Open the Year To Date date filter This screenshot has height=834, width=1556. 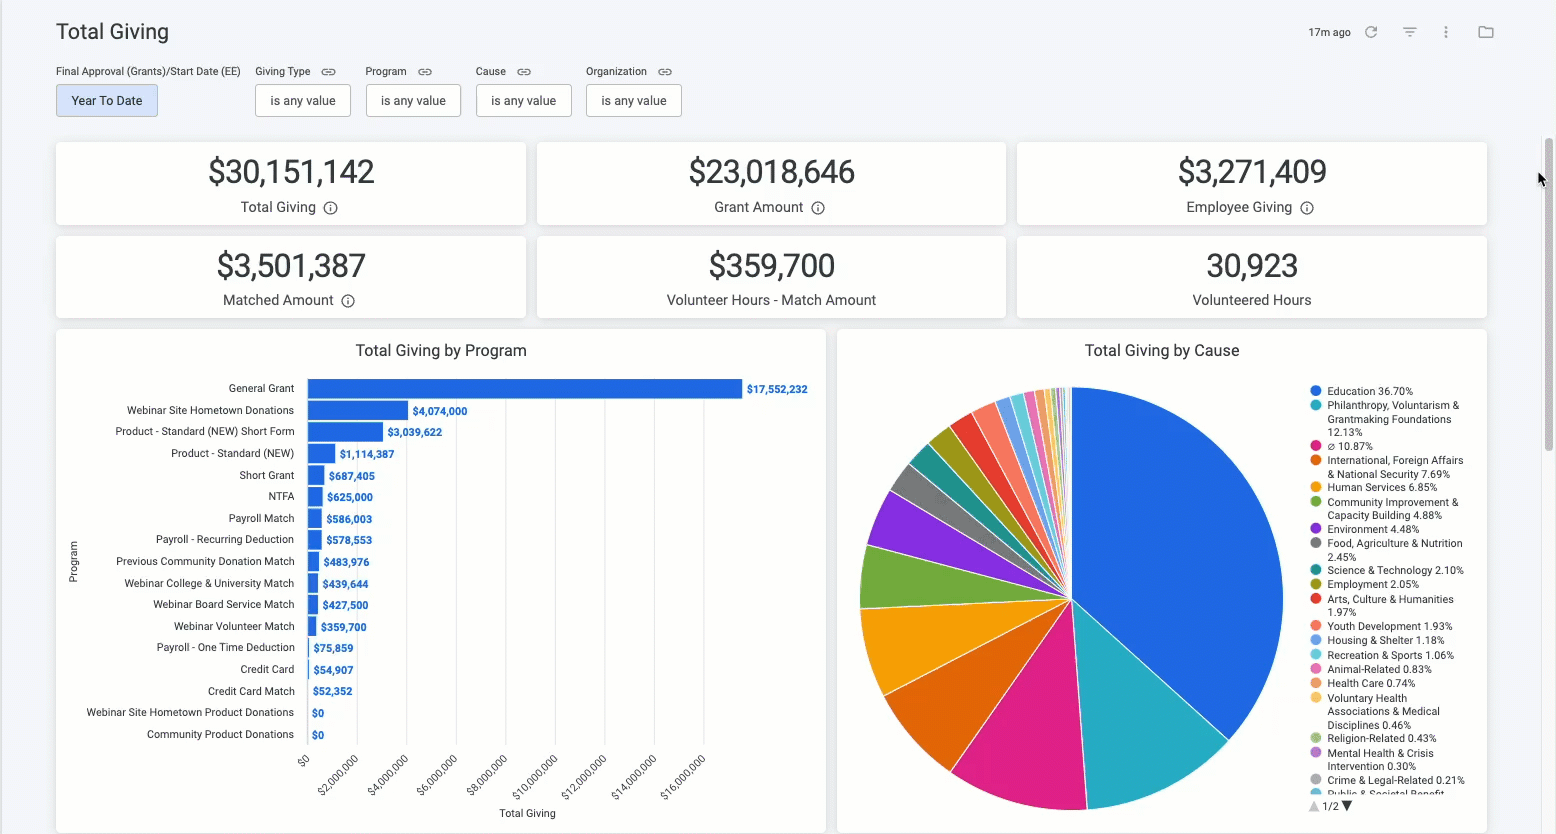point(107,101)
